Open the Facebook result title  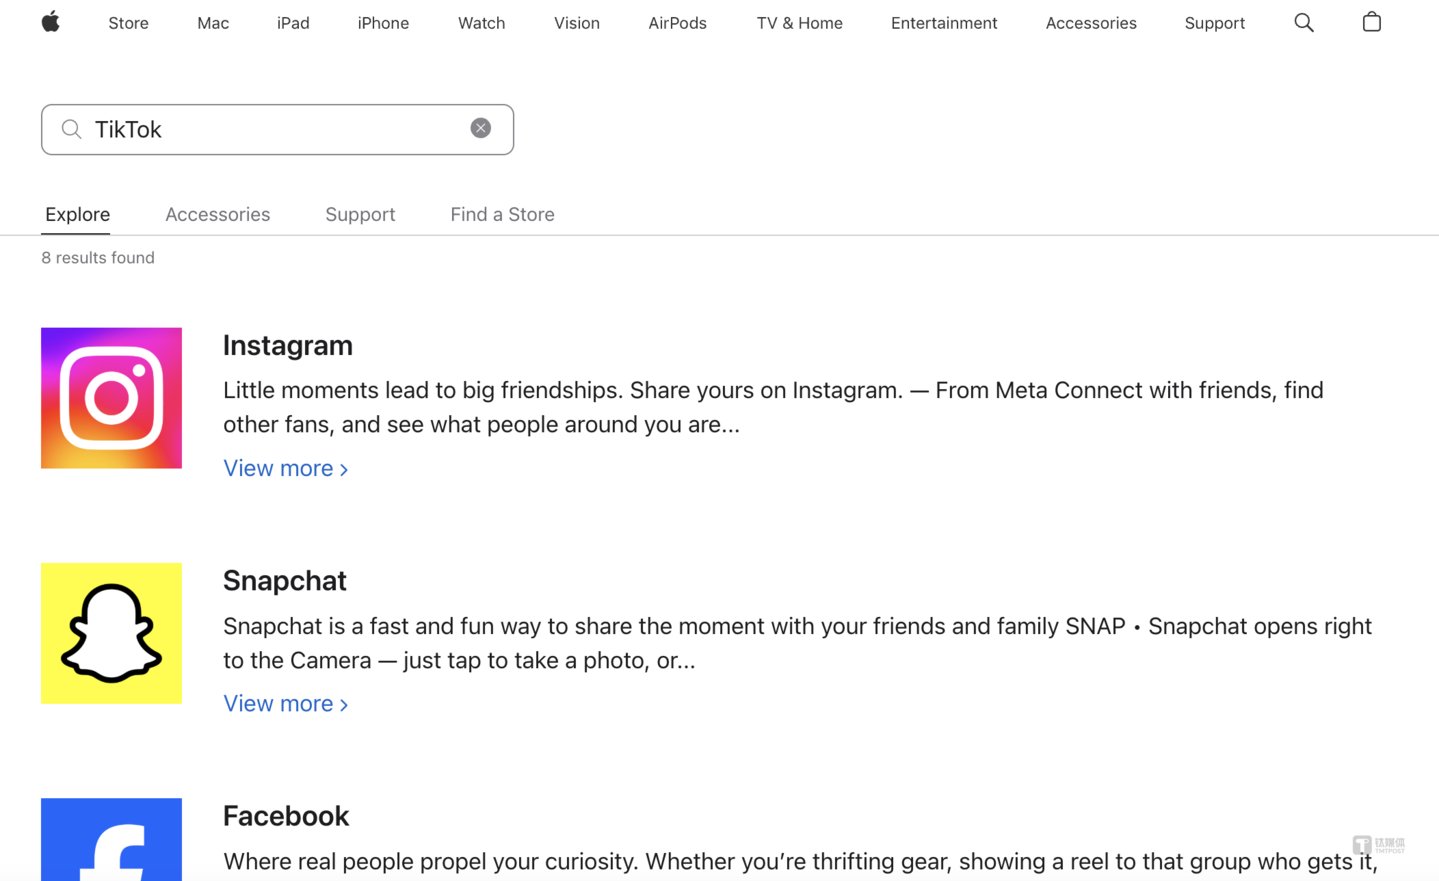click(x=285, y=816)
